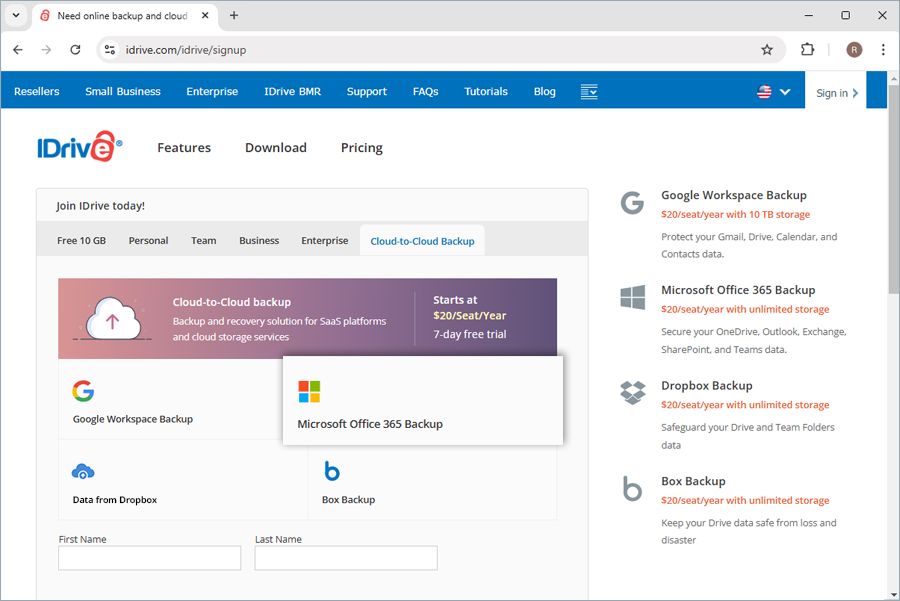Switch to the Enterprise plan tab
The image size is (900, 601).
click(x=325, y=241)
